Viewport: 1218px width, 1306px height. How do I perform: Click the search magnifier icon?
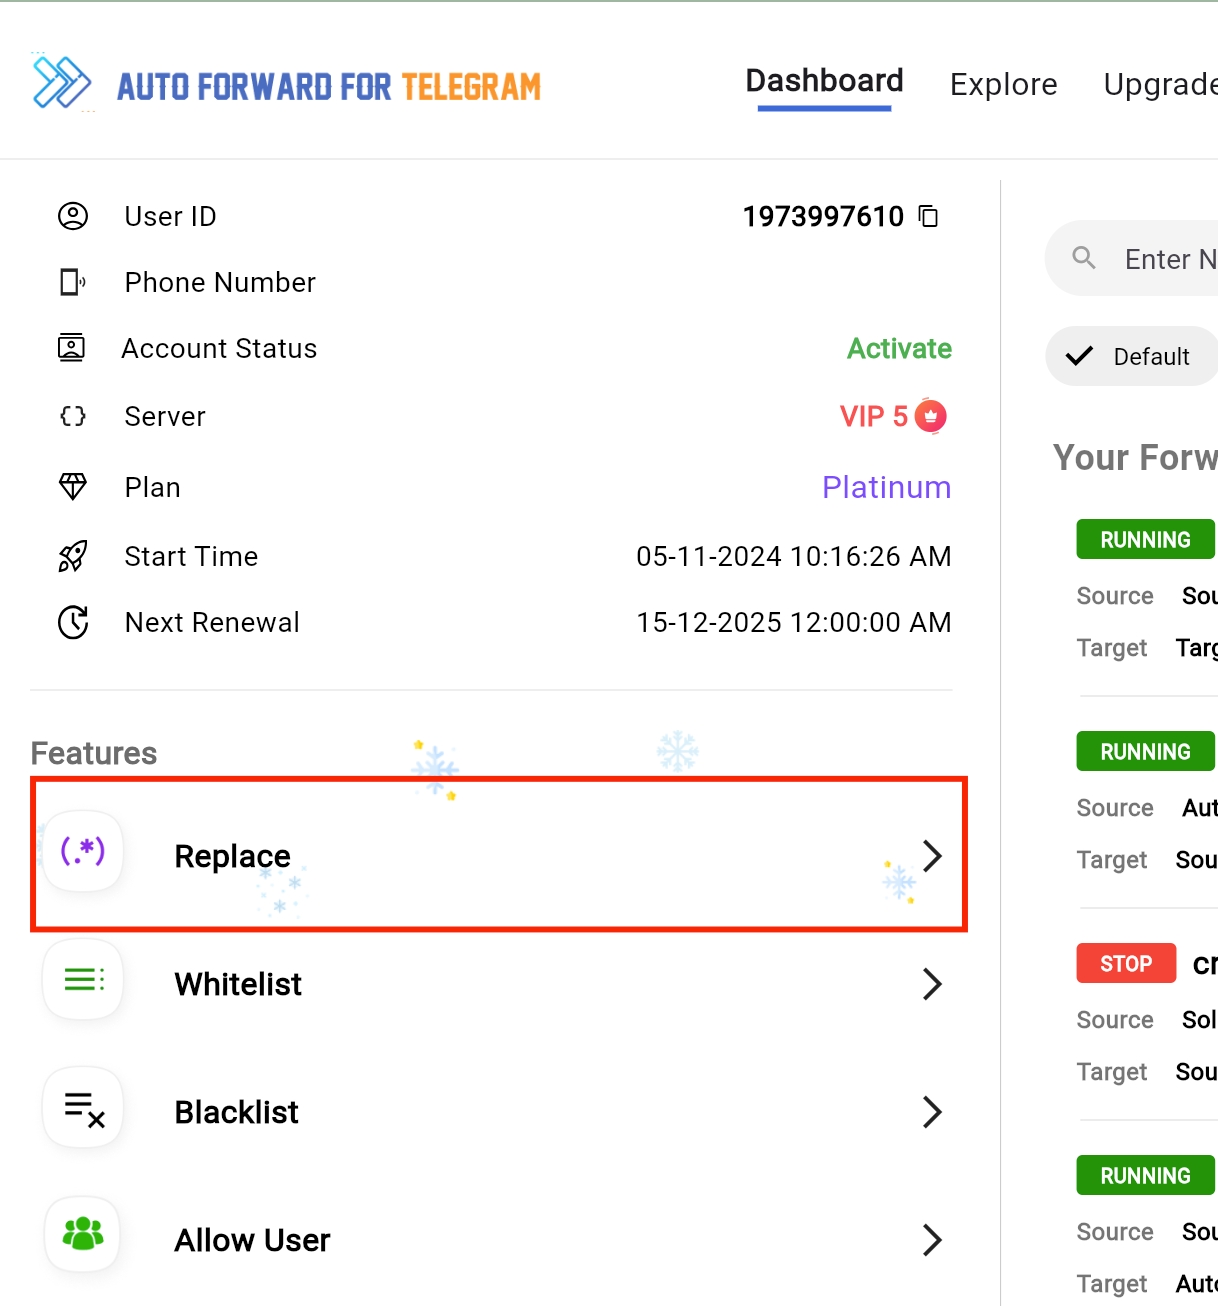[x=1084, y=258]
